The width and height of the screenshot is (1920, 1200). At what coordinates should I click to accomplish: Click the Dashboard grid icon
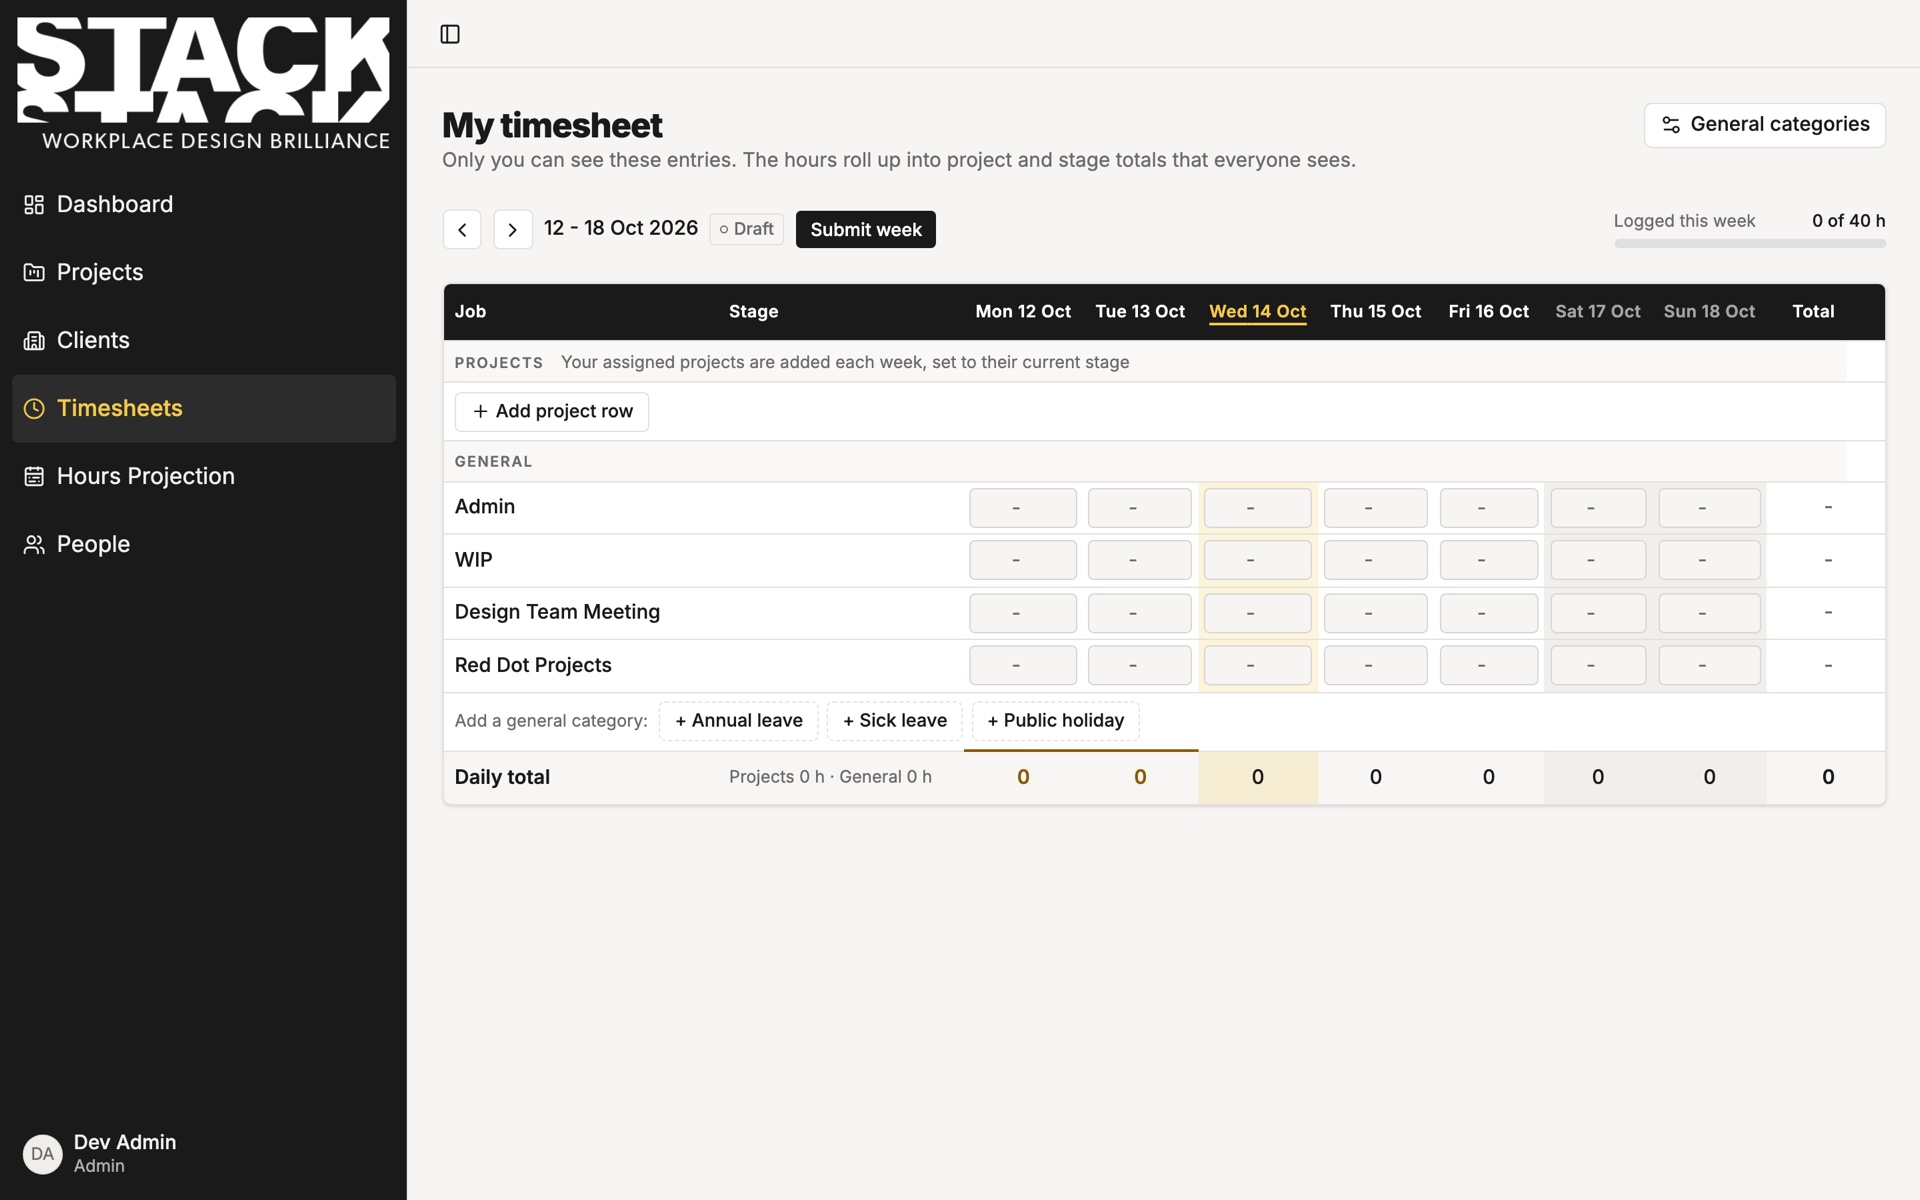[34, 204]
